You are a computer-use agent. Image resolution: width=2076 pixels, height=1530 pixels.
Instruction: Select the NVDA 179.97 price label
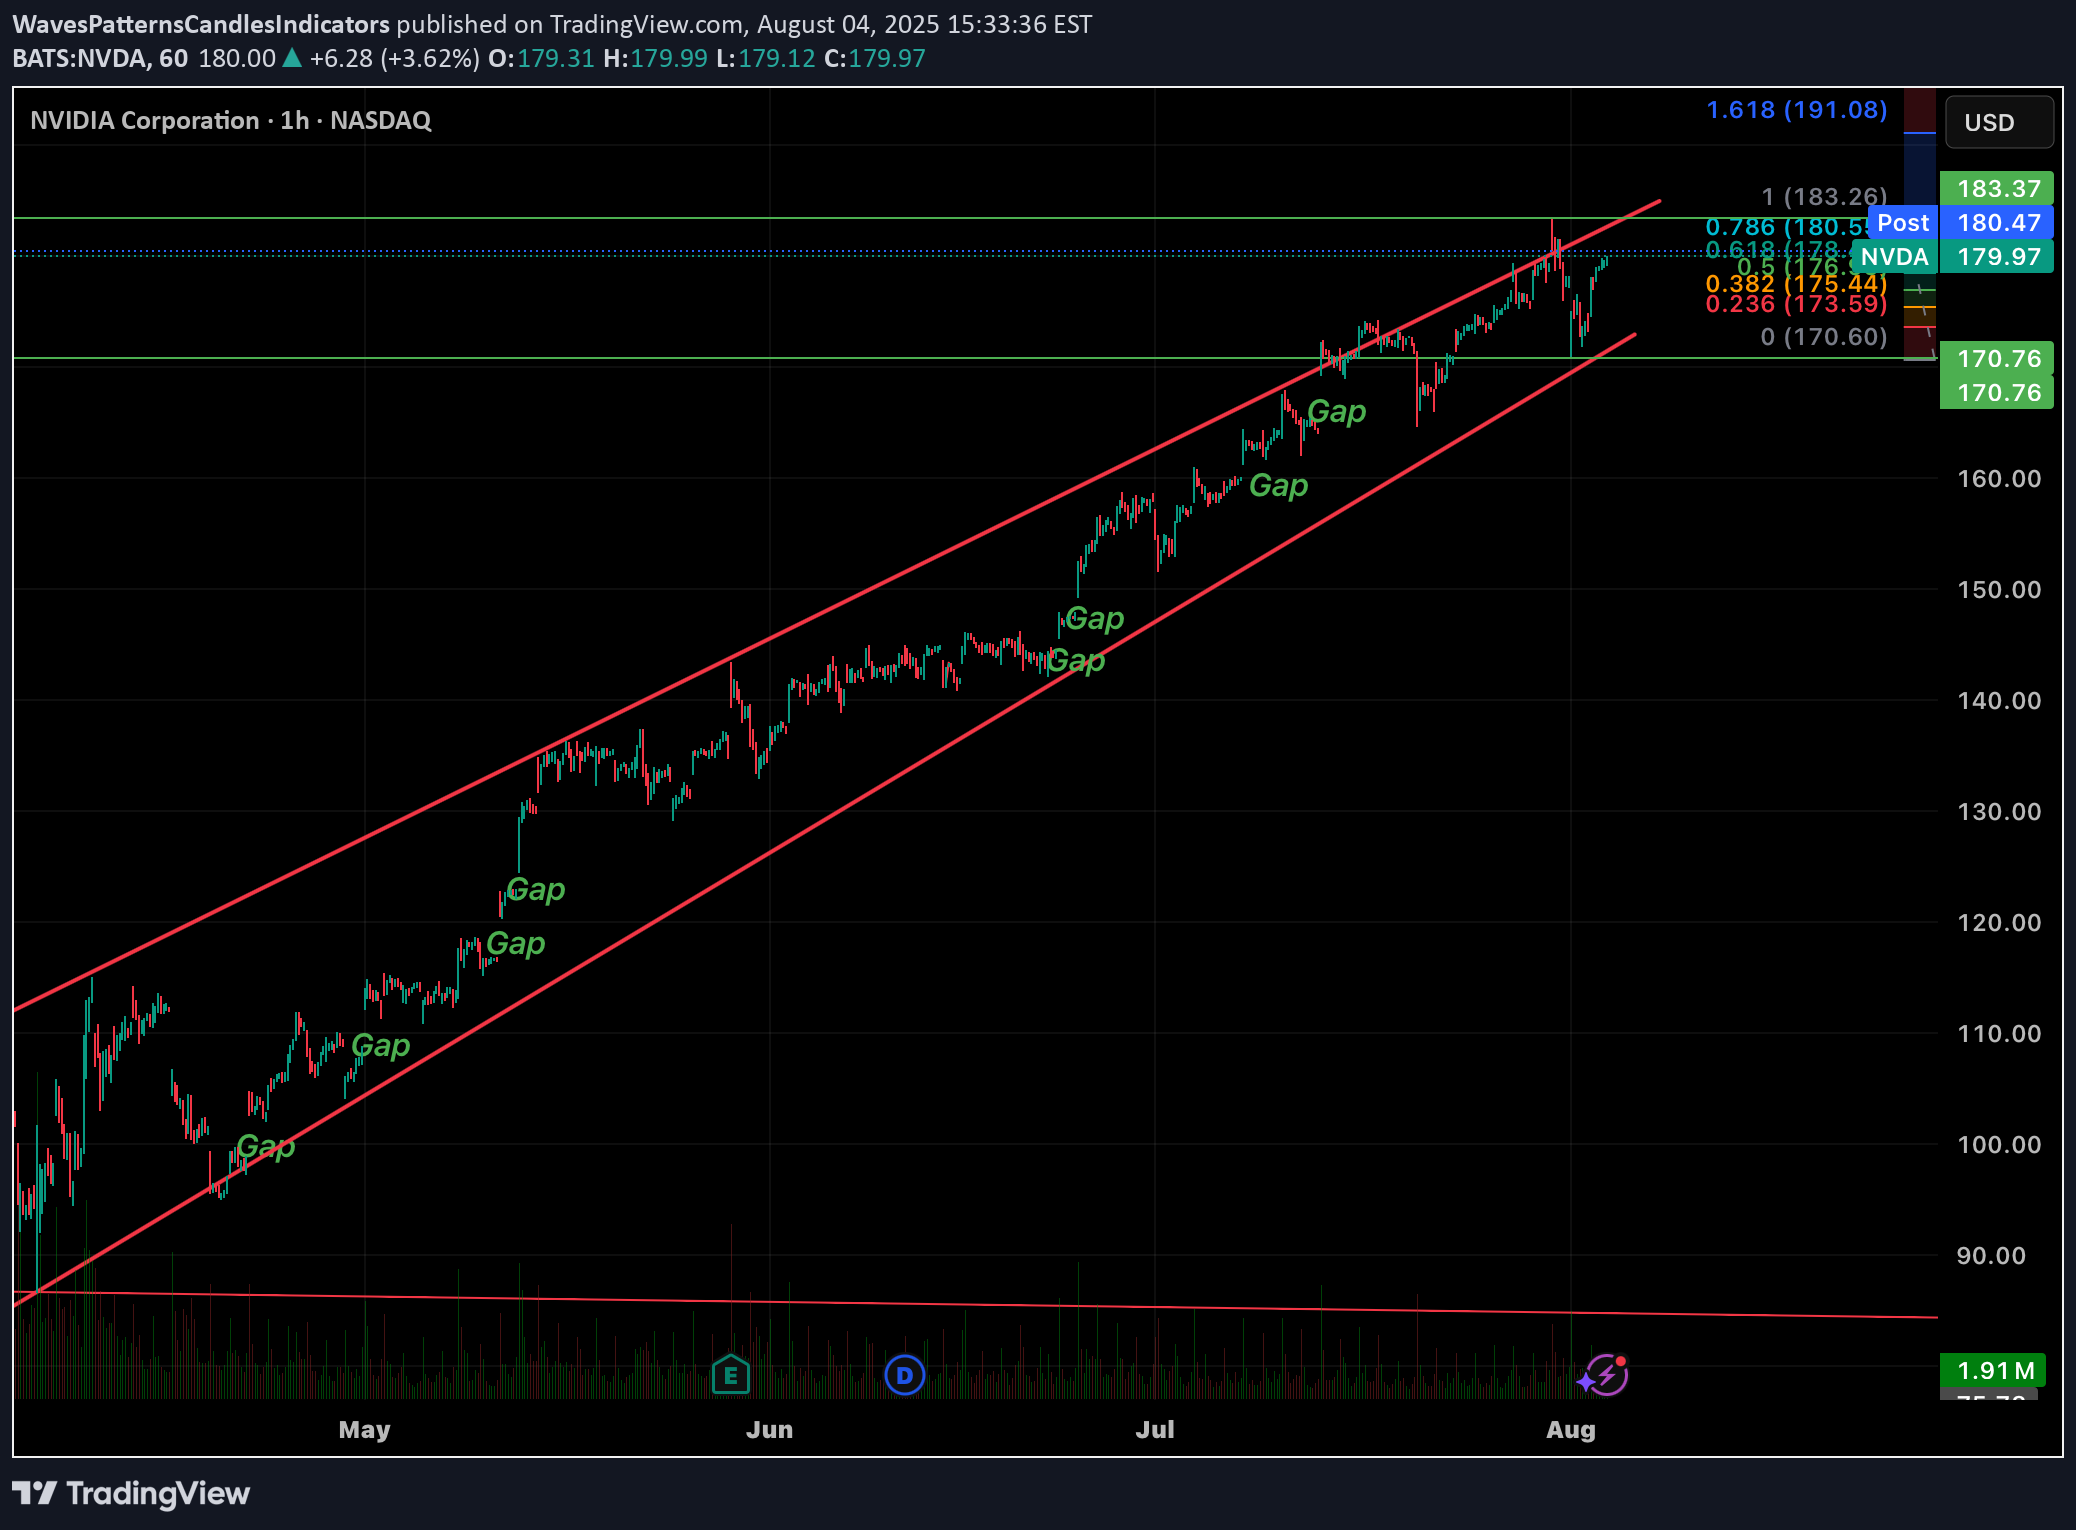[x=1953, y=257]
